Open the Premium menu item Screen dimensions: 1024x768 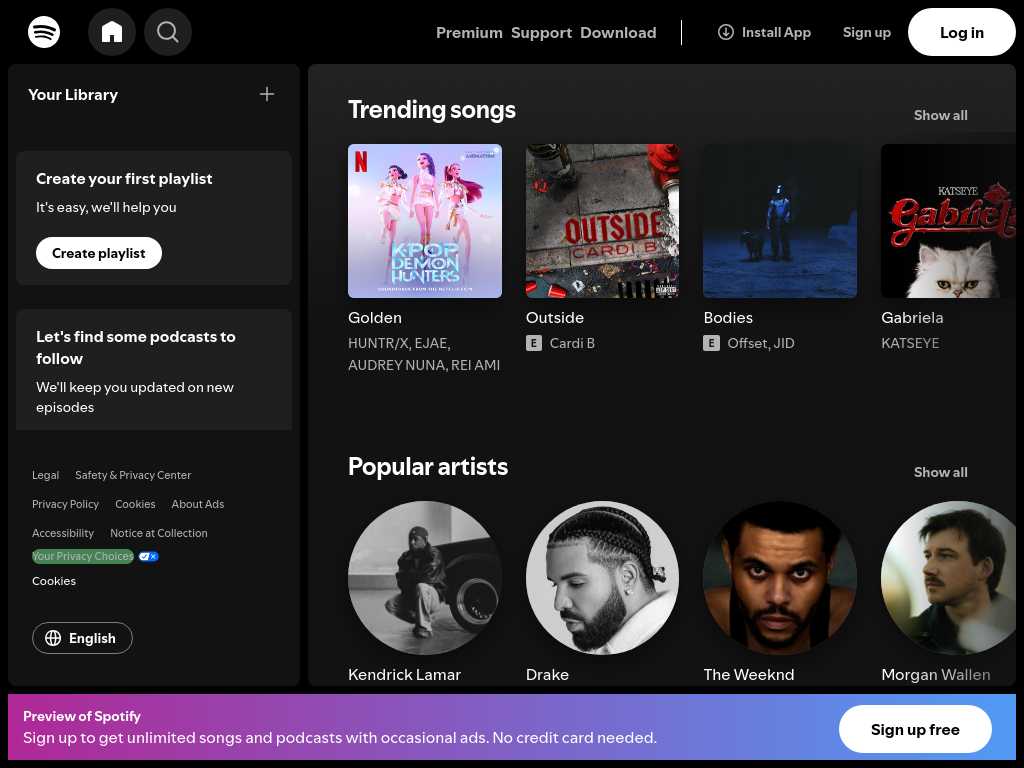pos(469,33)
